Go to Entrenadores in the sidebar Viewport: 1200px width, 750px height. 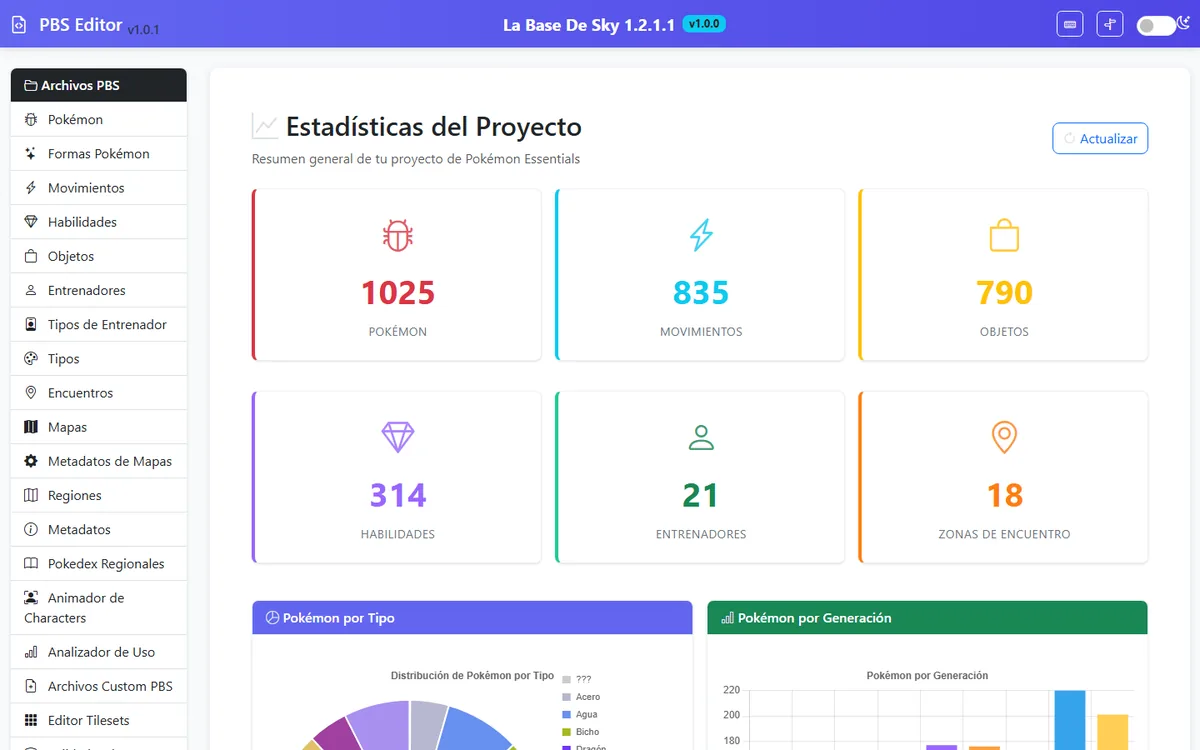98,290
